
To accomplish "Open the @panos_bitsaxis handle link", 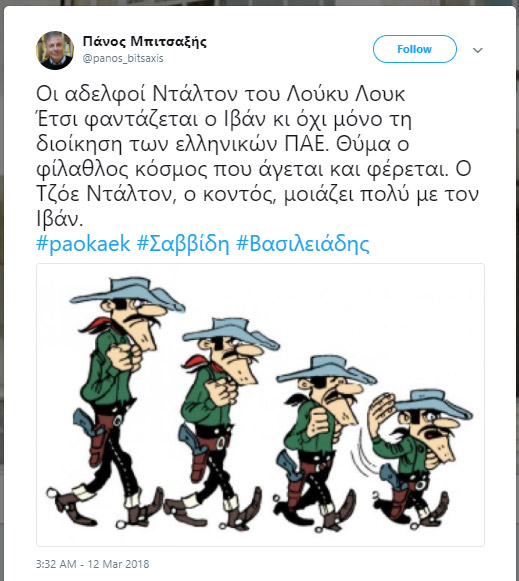I will point(123,59).
